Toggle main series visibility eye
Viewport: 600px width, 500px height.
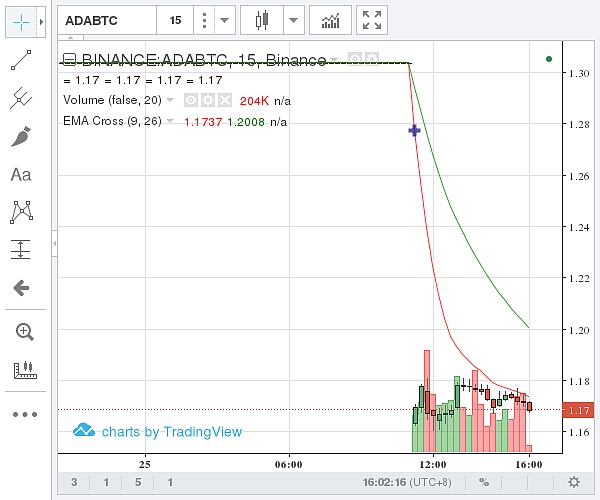pos(355,59)
